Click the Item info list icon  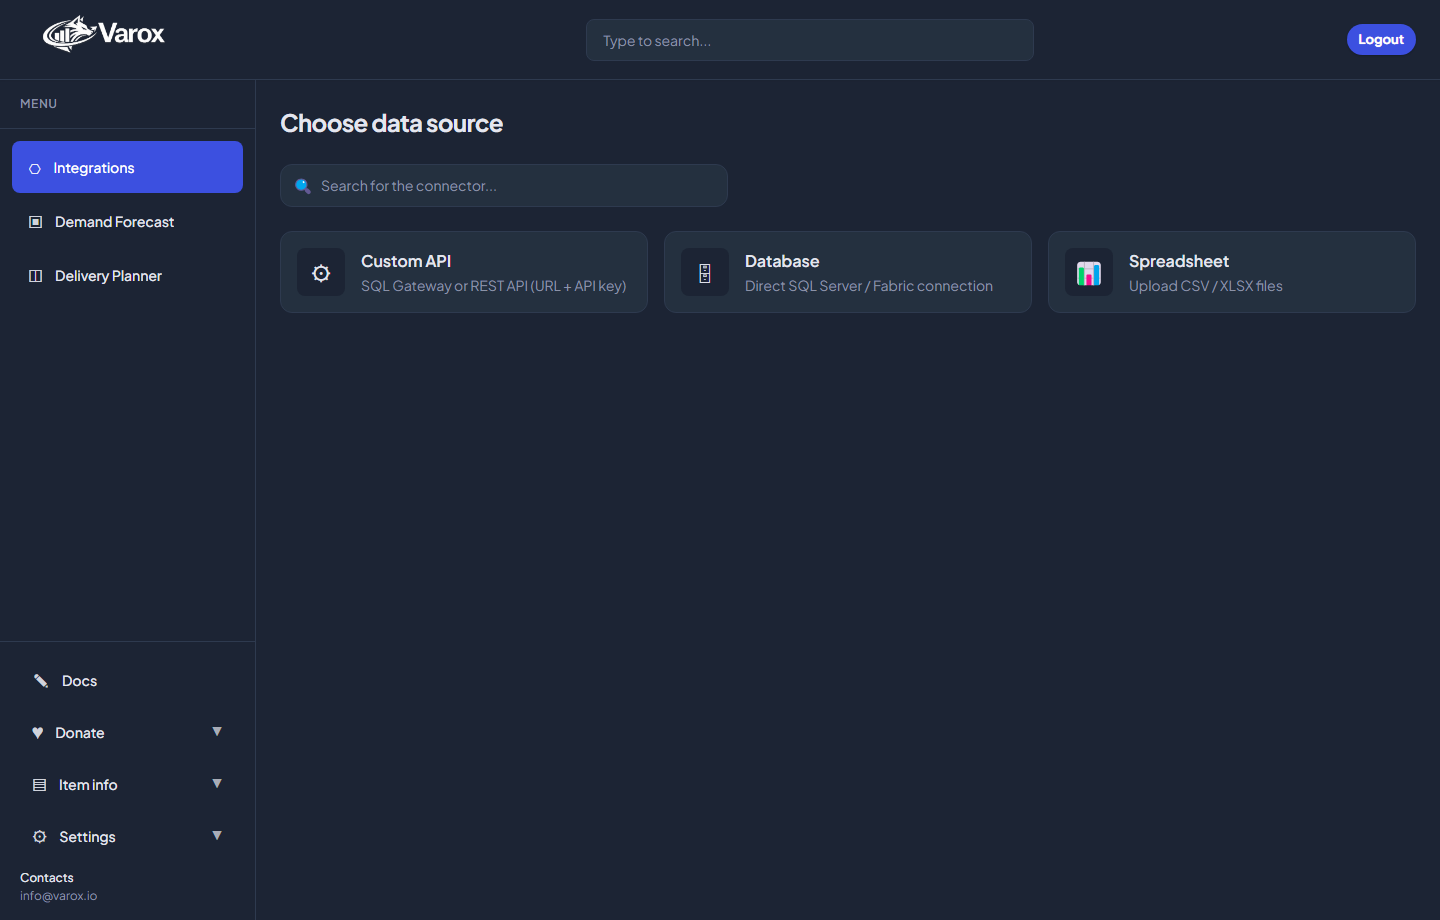click(x=39, y=784)
